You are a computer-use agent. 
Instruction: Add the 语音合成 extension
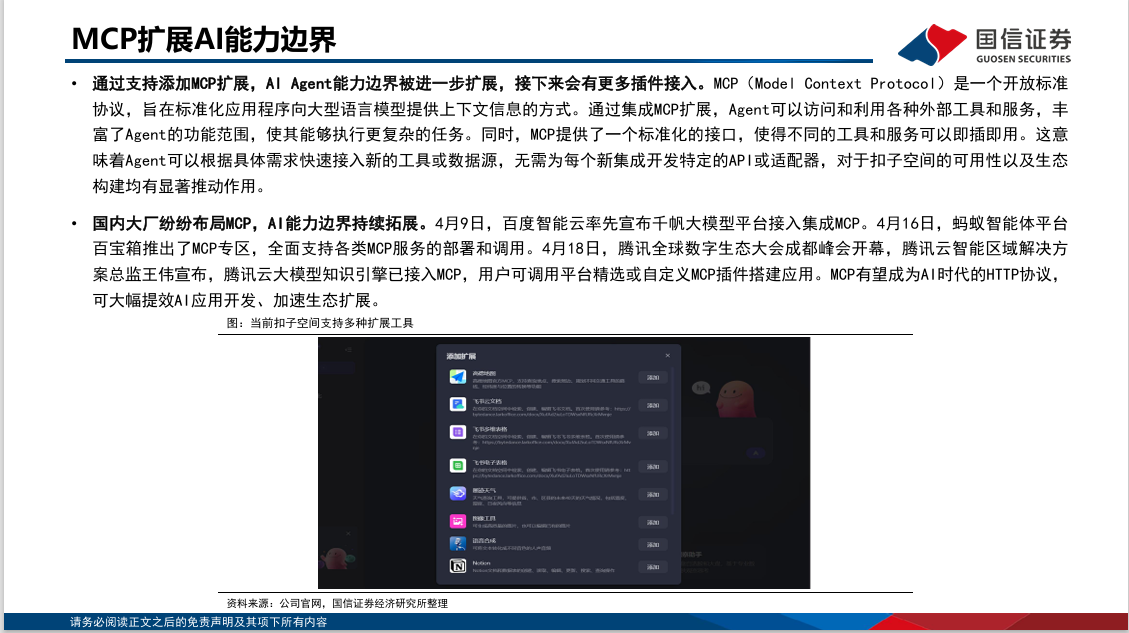coord(653,544)
